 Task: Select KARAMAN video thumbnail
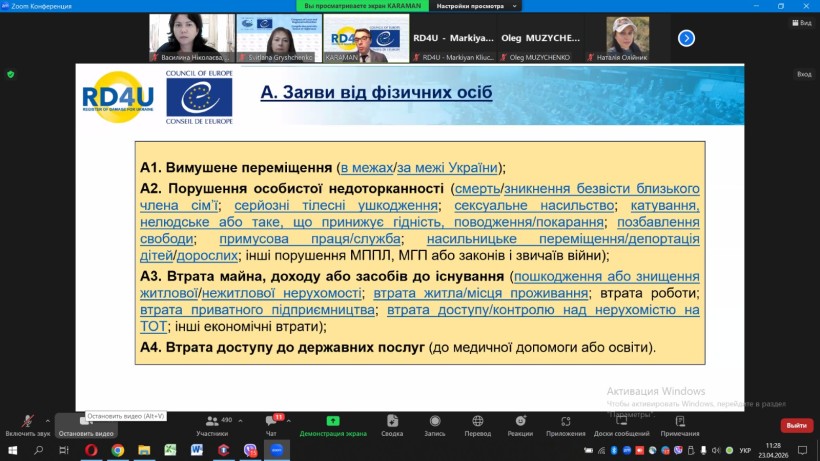click(x=367, y=38)
